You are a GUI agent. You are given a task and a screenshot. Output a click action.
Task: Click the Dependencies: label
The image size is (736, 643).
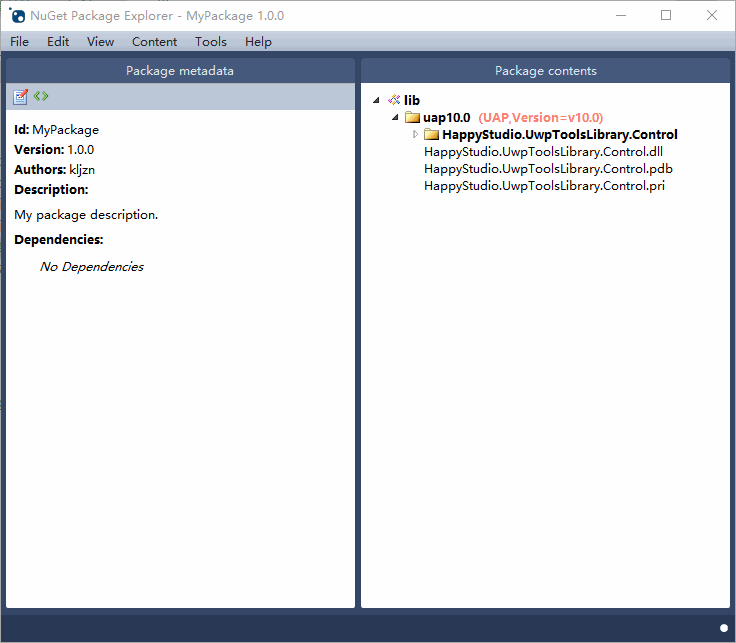click(x=59, y=239)
